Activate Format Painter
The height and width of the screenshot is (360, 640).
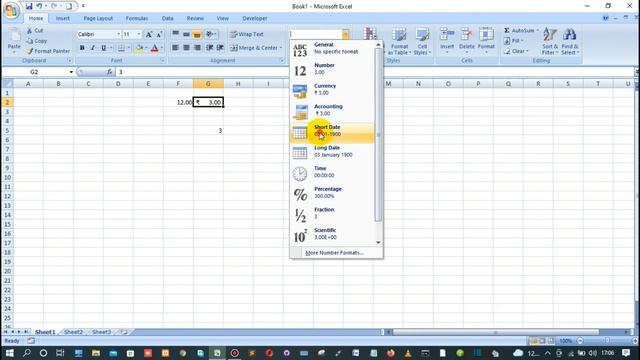pos(48,51)
